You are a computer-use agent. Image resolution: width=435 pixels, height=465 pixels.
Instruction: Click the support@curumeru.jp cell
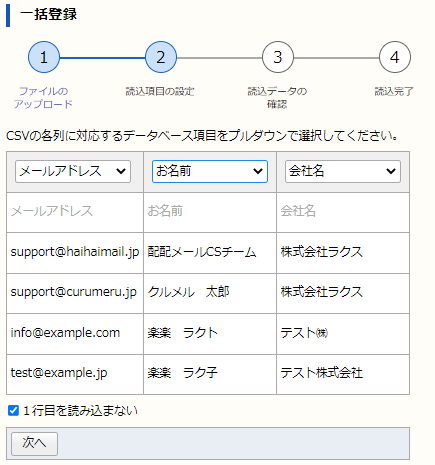coord(75,293)
